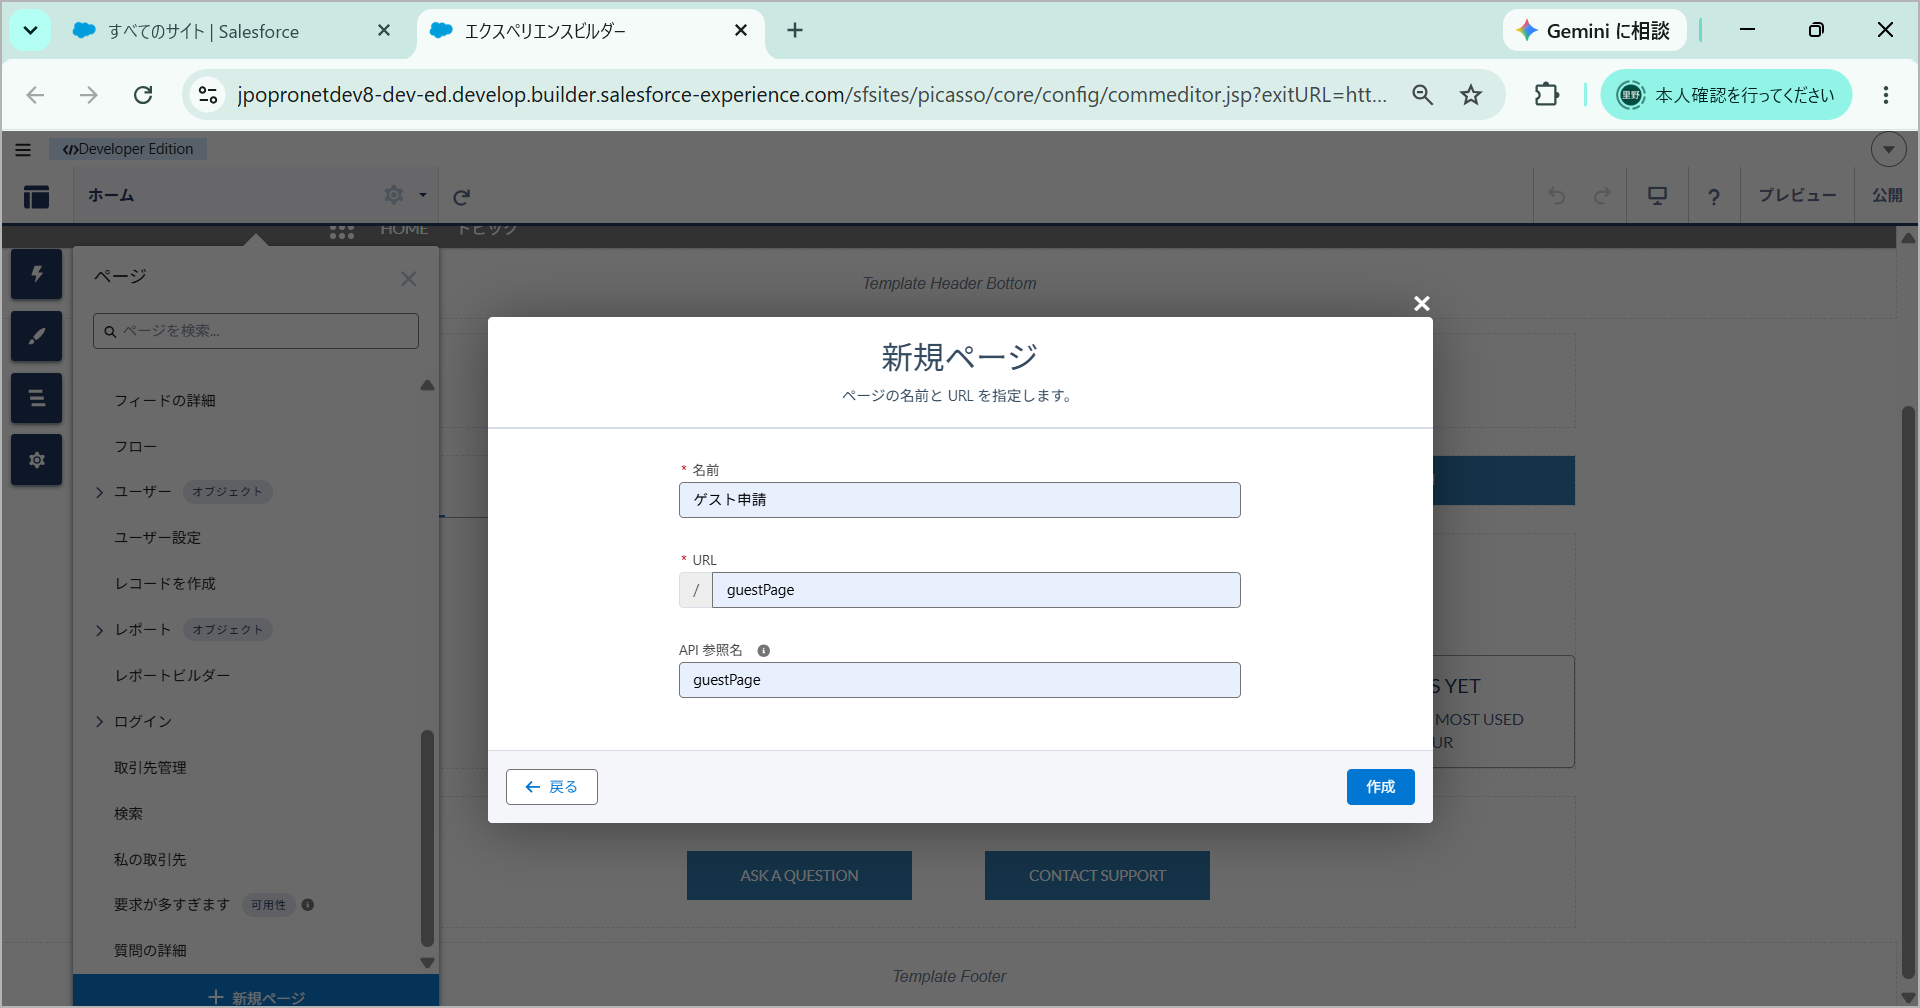Open the Theme brush icon panel
Screen dimensions: 1920x1008
37,336
